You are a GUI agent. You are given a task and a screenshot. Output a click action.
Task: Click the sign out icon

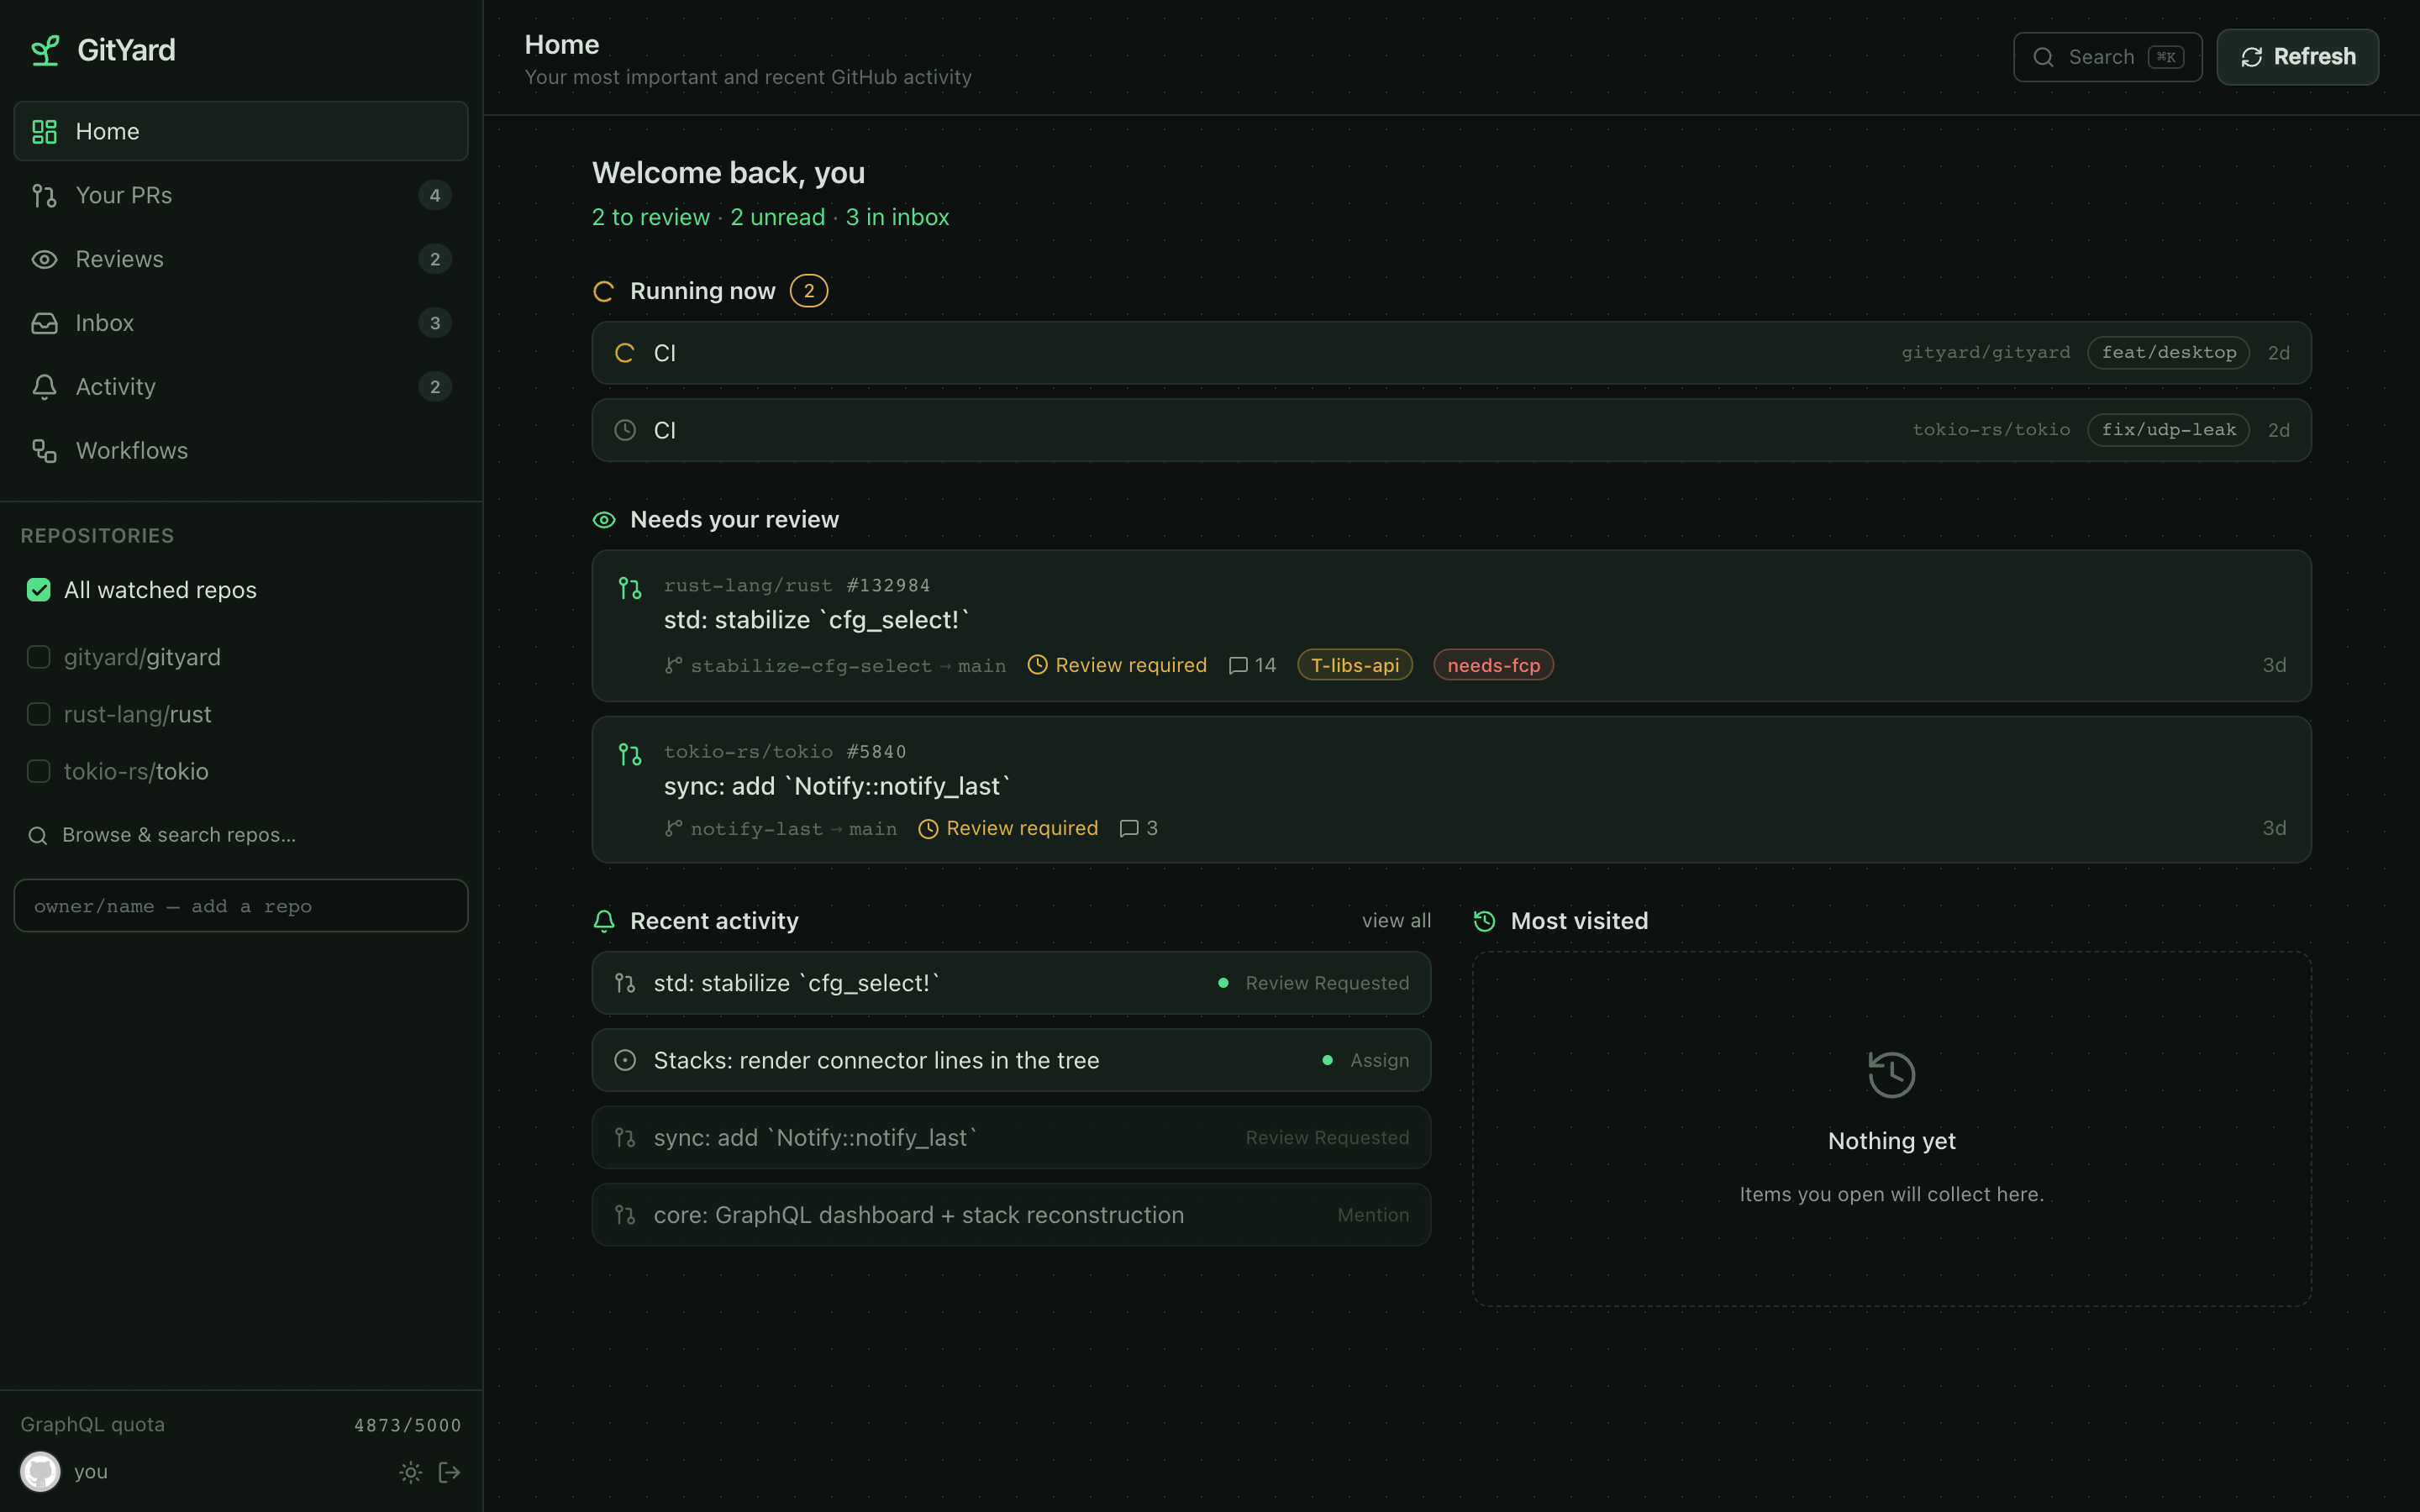coord(450,1472)
